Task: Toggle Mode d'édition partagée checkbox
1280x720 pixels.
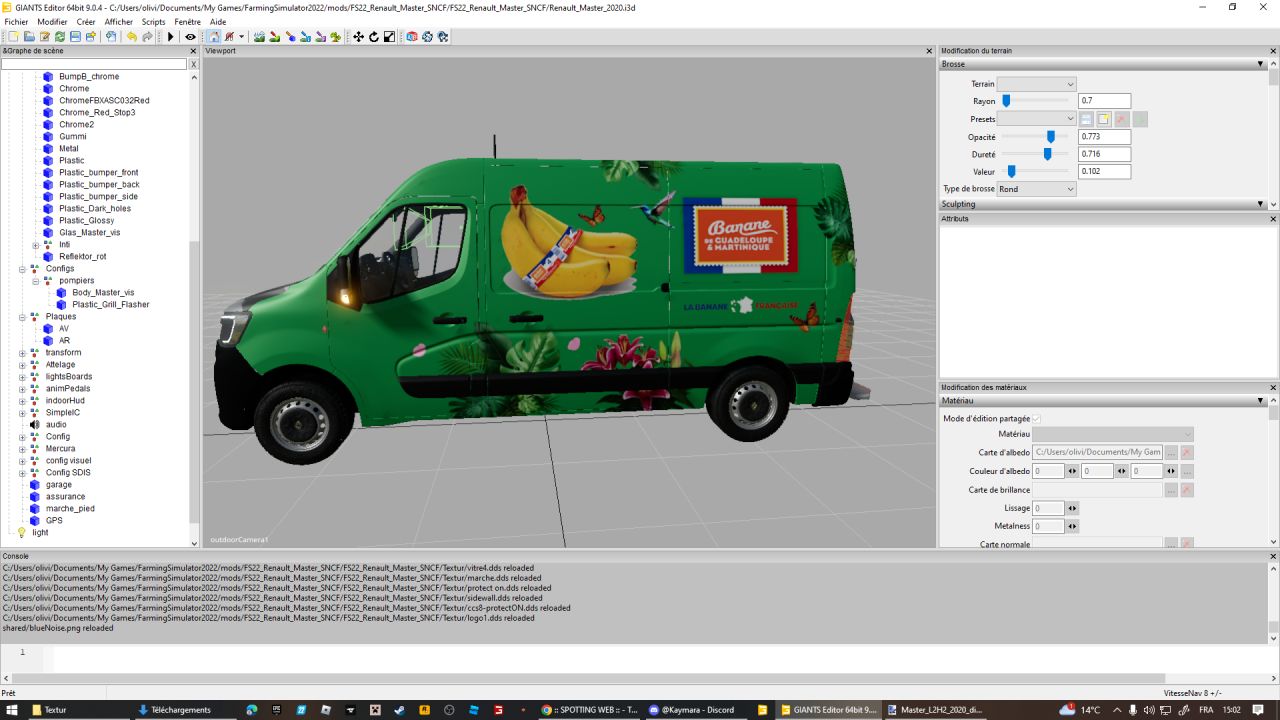Action: coord(1036,419)
